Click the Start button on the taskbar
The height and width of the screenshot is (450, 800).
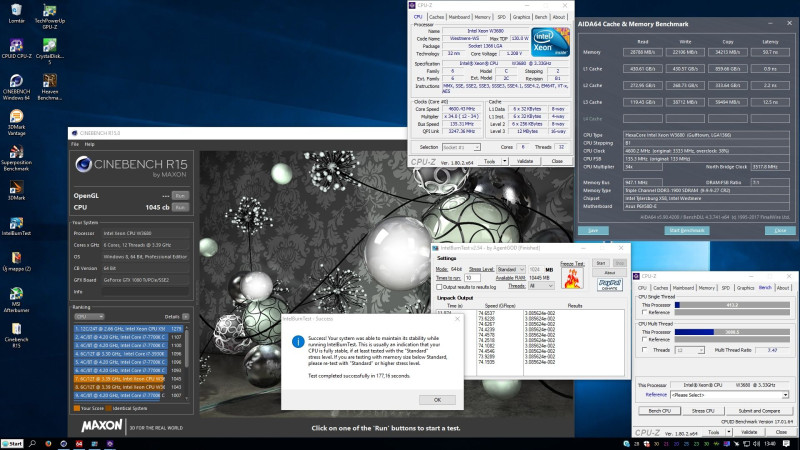12,444
